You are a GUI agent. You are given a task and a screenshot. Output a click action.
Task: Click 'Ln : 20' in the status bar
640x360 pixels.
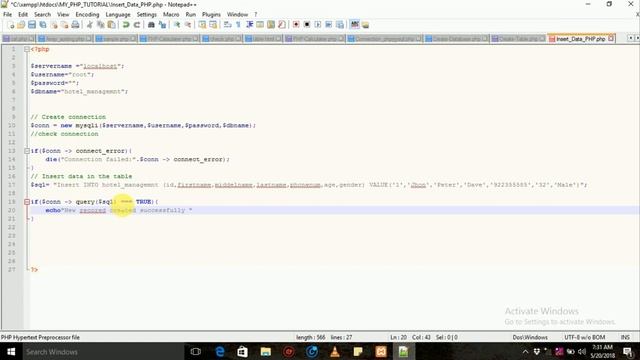[x=398, y=338]
